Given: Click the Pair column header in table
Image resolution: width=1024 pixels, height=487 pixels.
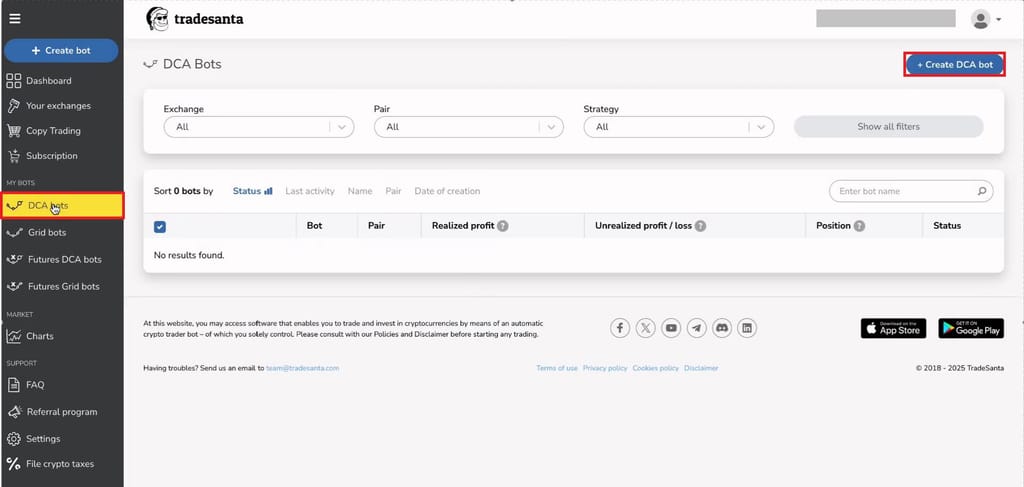Looking at the screenshot, I should tap(376, 226).
